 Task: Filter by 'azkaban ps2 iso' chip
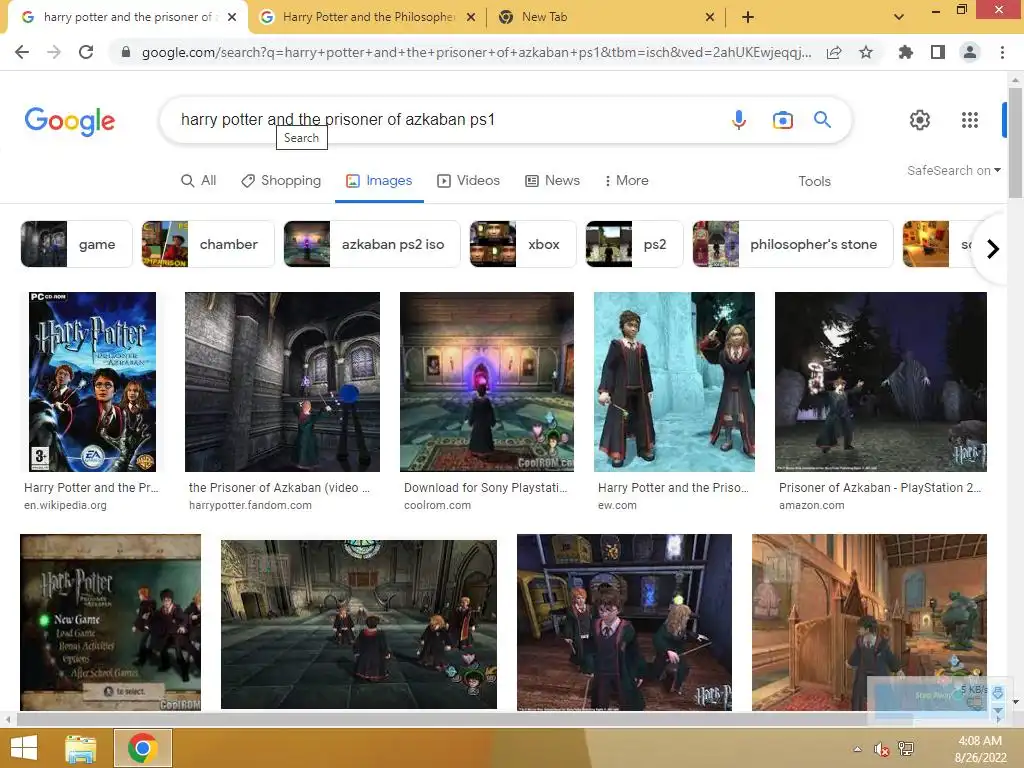pos(372,244)
